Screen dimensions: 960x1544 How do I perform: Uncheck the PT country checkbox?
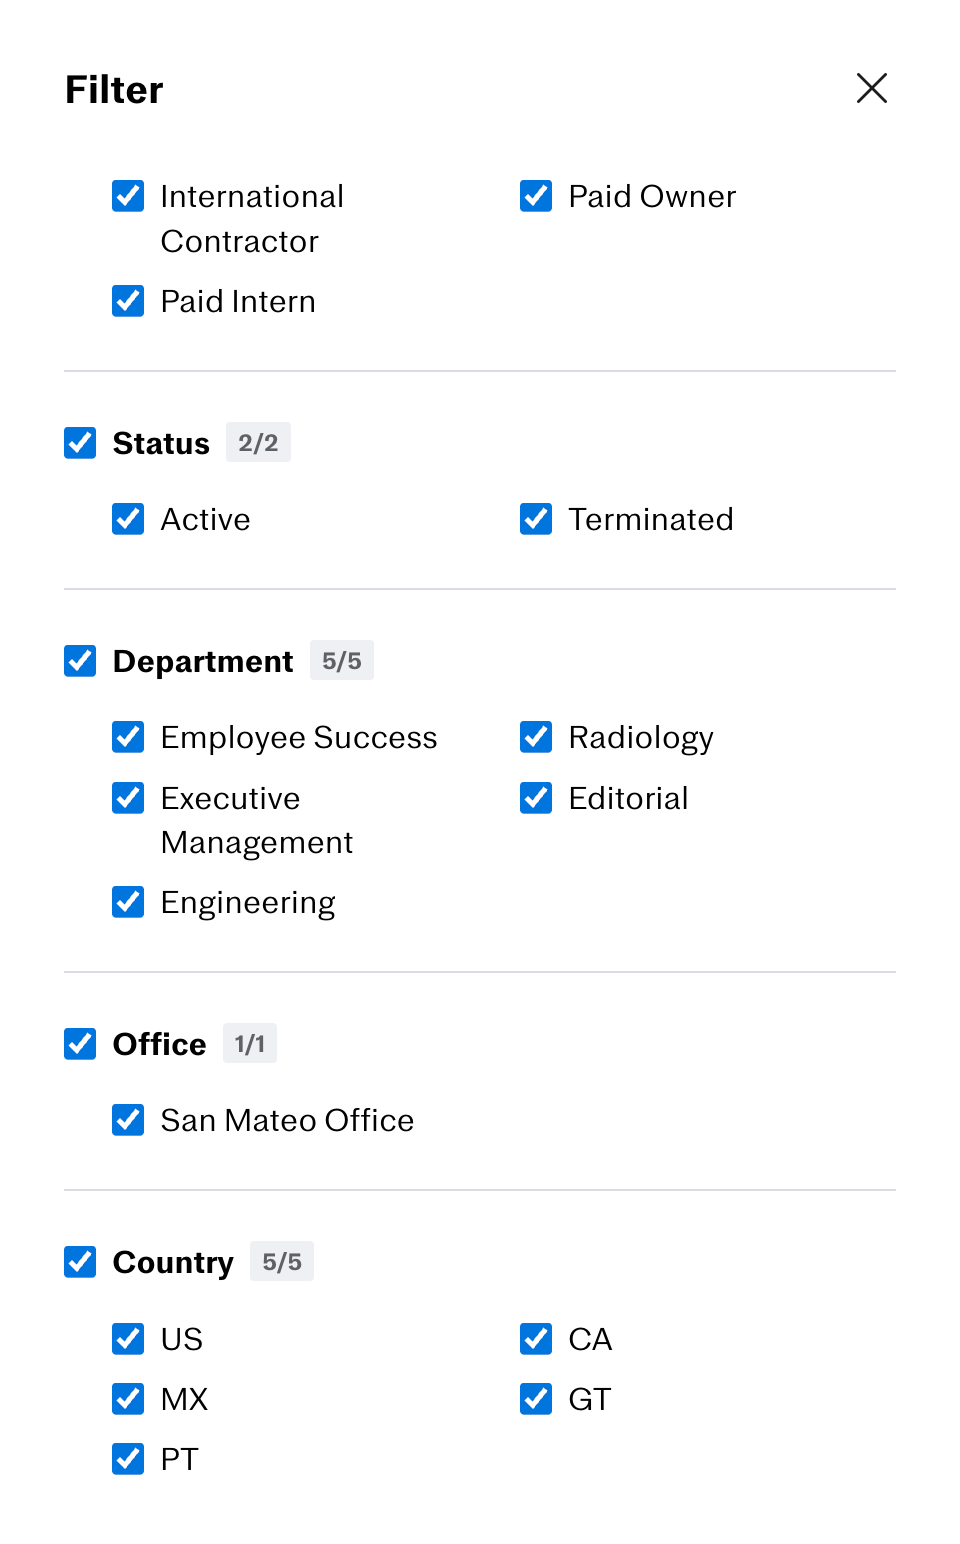[x=128, y=1459]
